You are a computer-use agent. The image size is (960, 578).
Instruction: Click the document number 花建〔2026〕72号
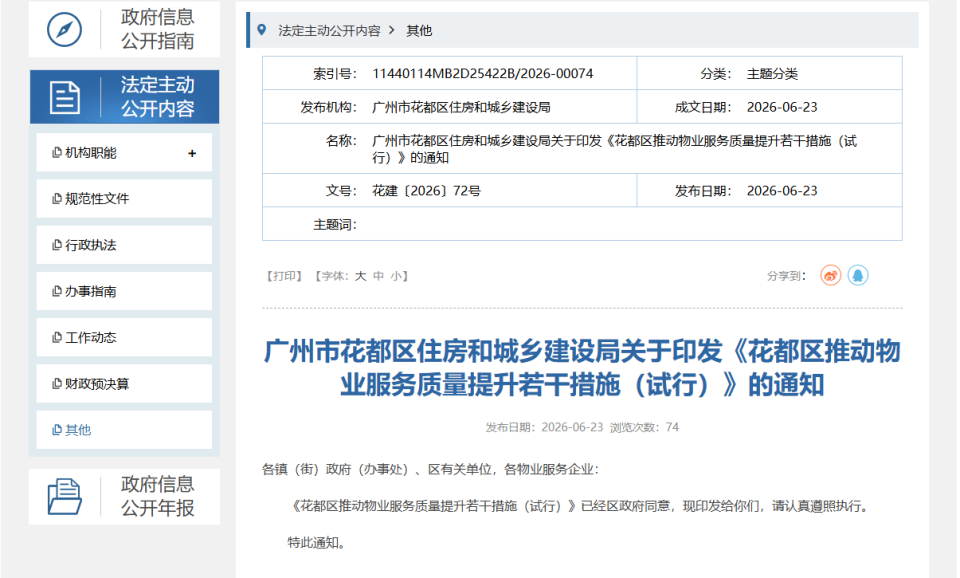(426, 191)
